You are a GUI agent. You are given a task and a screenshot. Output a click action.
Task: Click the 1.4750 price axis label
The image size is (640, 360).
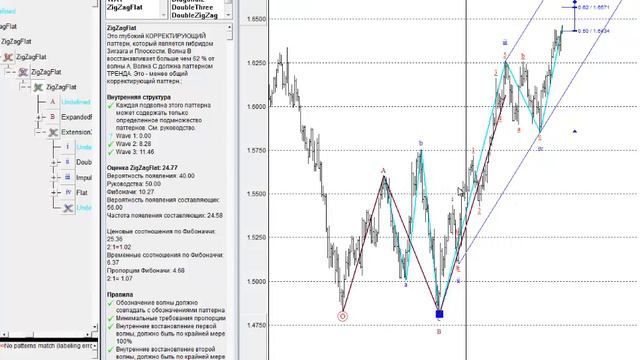pos(257,325)
